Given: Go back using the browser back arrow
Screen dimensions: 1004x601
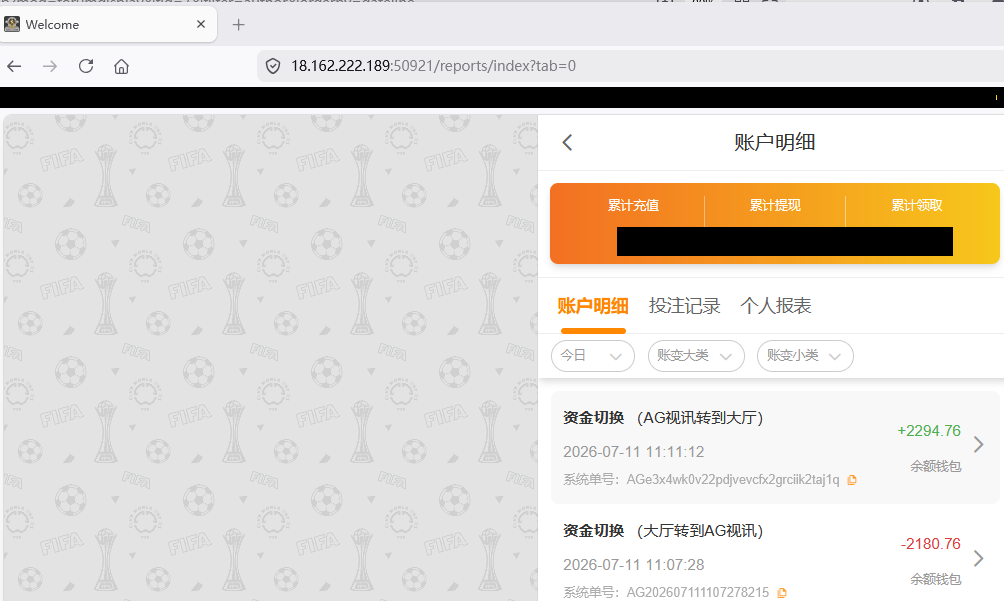Looking at the screenshot, I should click(x=14, y=66).
